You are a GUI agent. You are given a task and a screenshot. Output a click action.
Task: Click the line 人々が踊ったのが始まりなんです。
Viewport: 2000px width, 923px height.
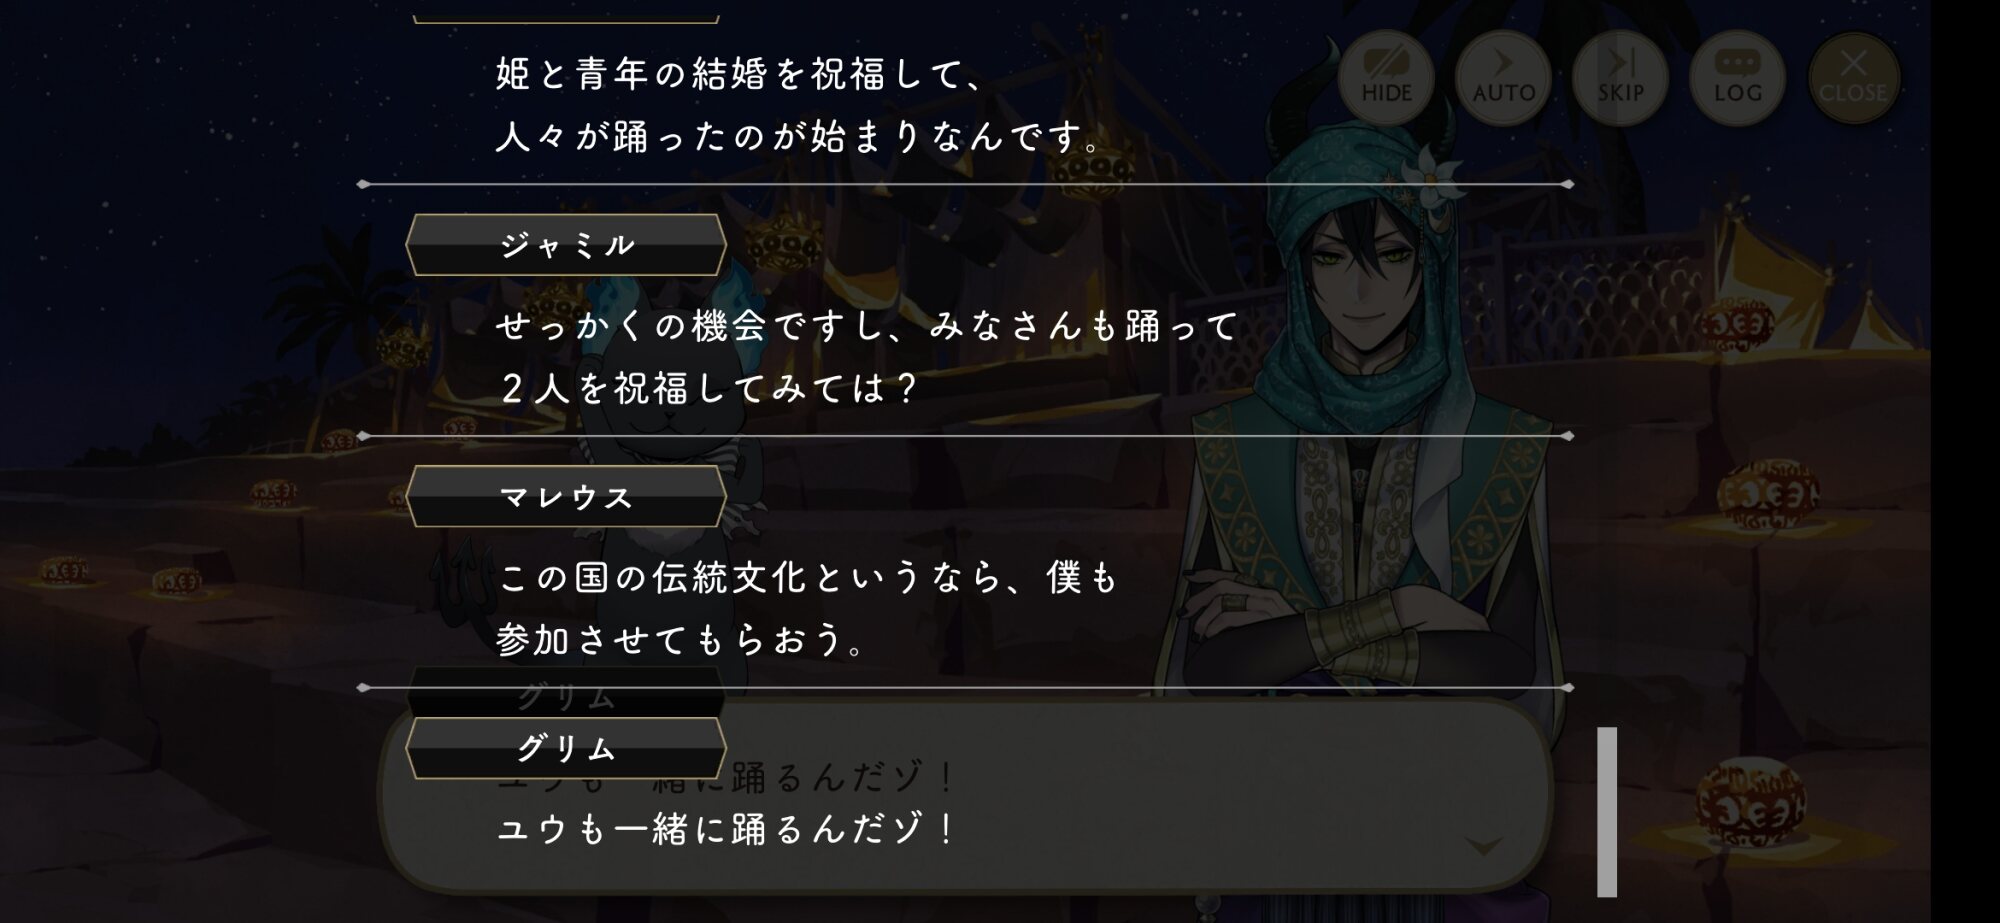click(x=799, y=137)
